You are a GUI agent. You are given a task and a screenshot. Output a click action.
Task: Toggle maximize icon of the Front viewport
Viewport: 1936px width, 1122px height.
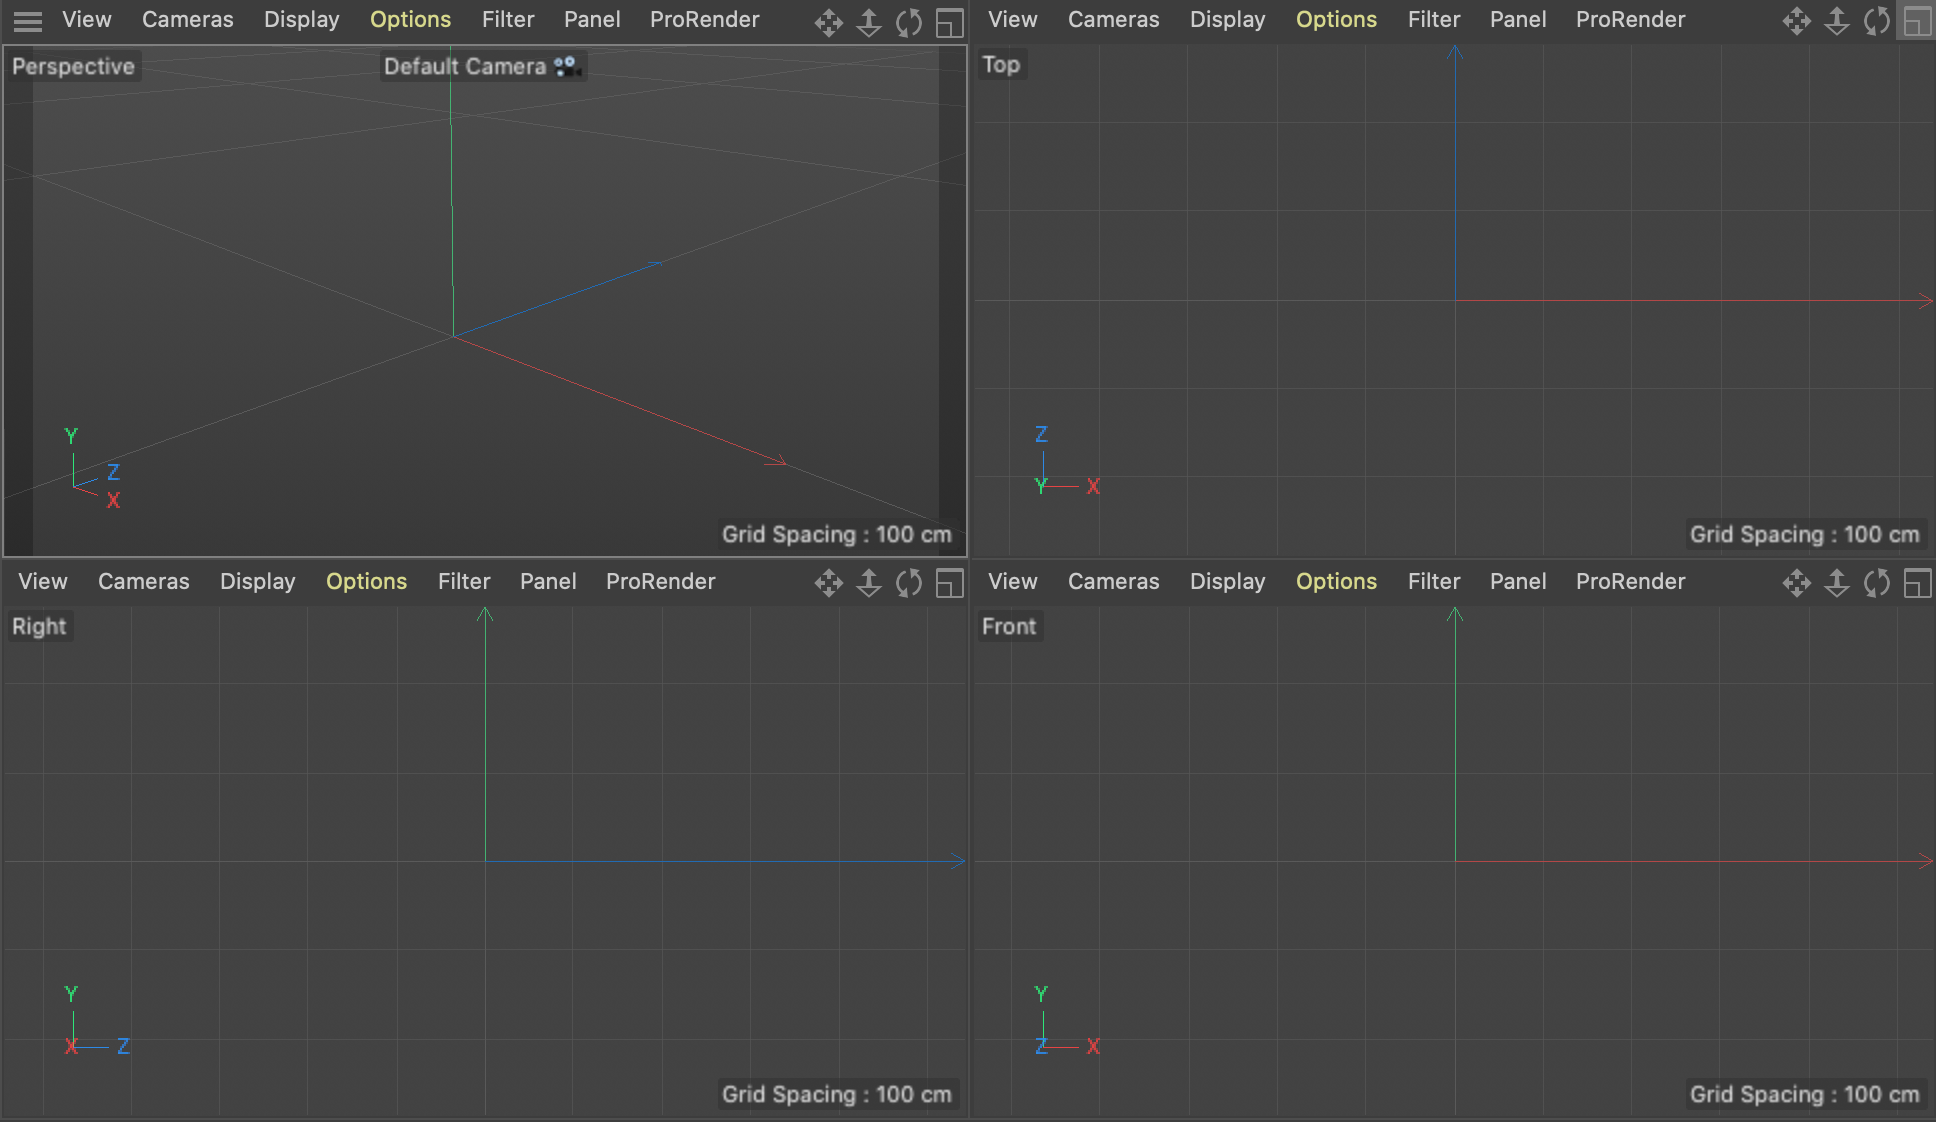pyautogui.click(x=1917, y=583)
